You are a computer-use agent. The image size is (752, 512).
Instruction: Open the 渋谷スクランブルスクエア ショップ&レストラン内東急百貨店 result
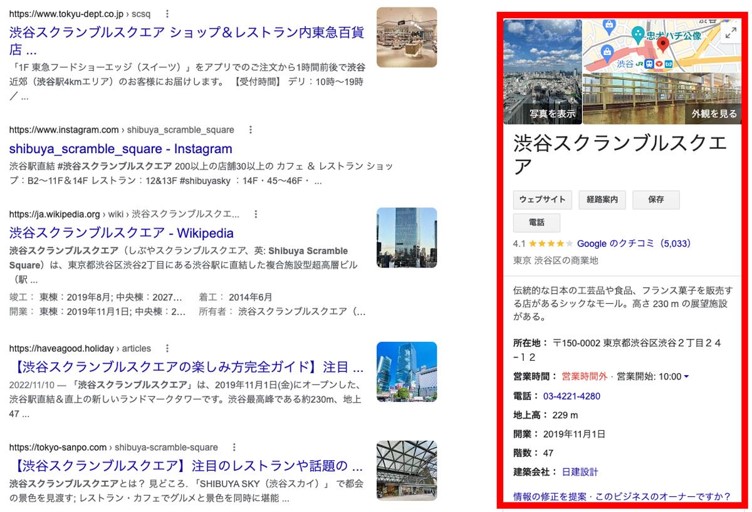click(x=187, y=41)
